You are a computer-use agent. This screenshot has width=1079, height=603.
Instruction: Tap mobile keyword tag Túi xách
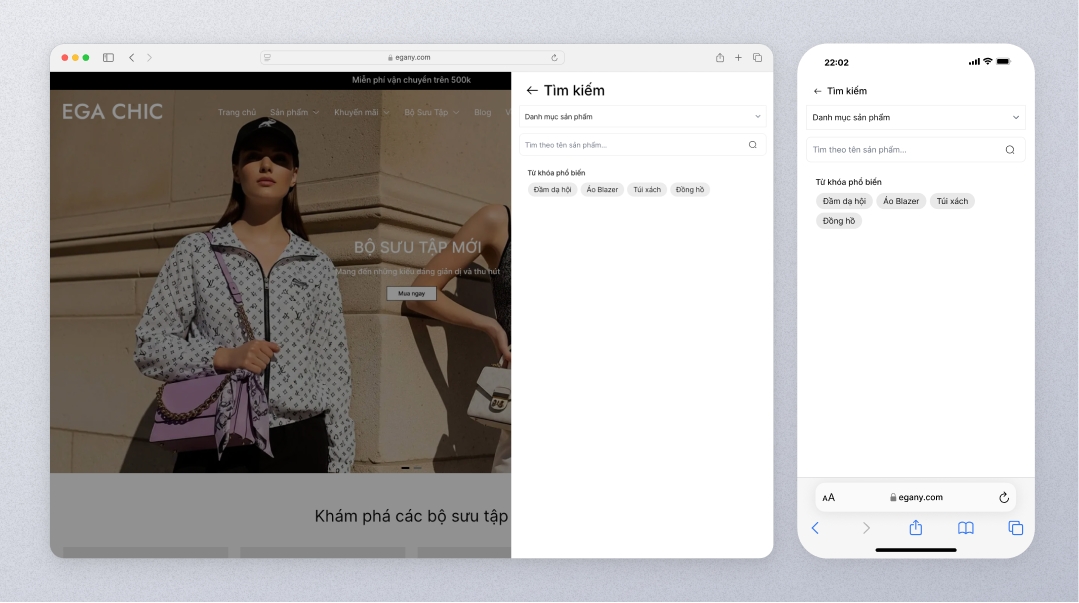pyautogui.click(x=951, y=201)
